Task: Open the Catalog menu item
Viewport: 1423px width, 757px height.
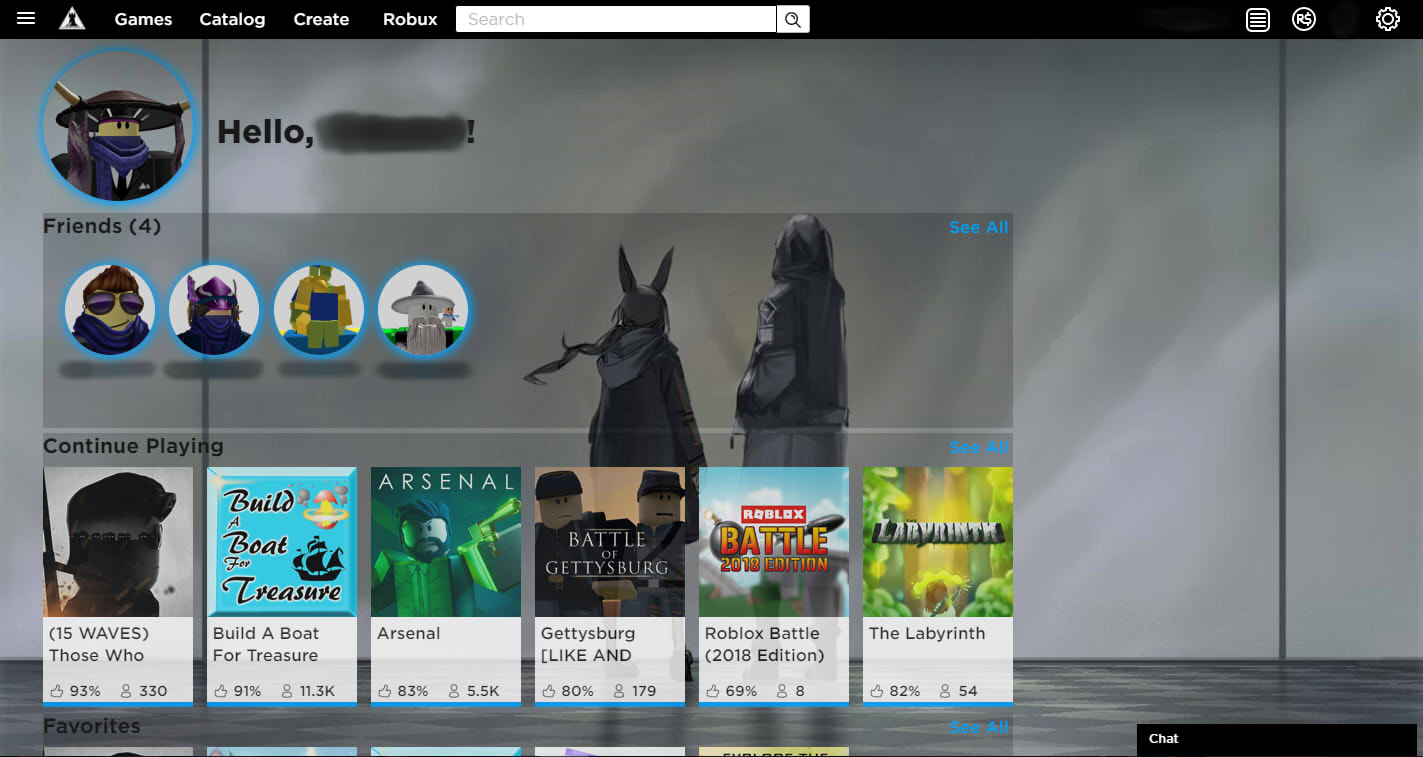Action: (232, 18)
